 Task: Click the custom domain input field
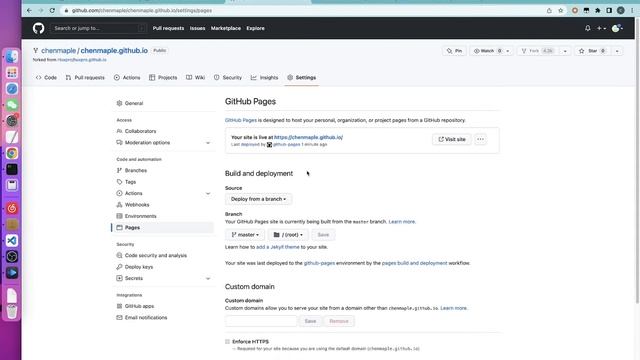(261, 321)
